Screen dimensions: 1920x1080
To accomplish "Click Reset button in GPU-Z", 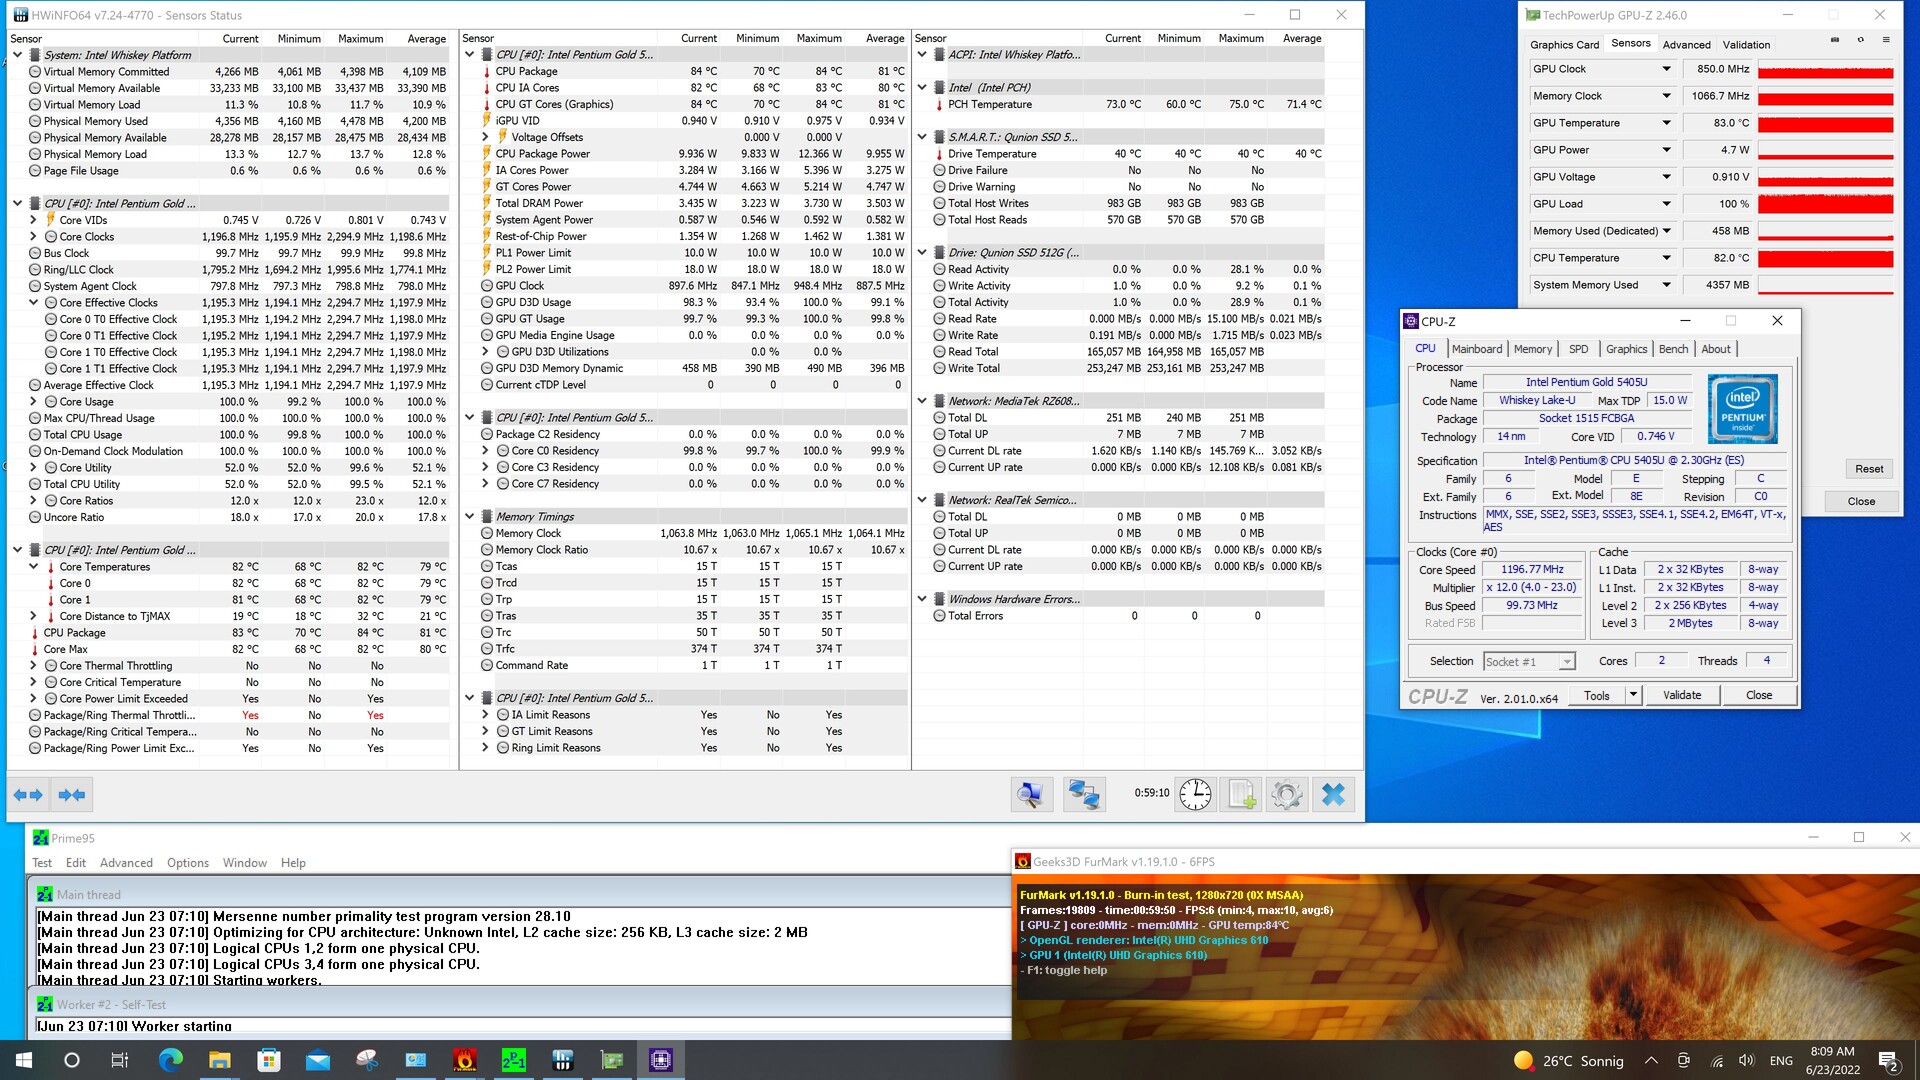I will point(1868,469).
